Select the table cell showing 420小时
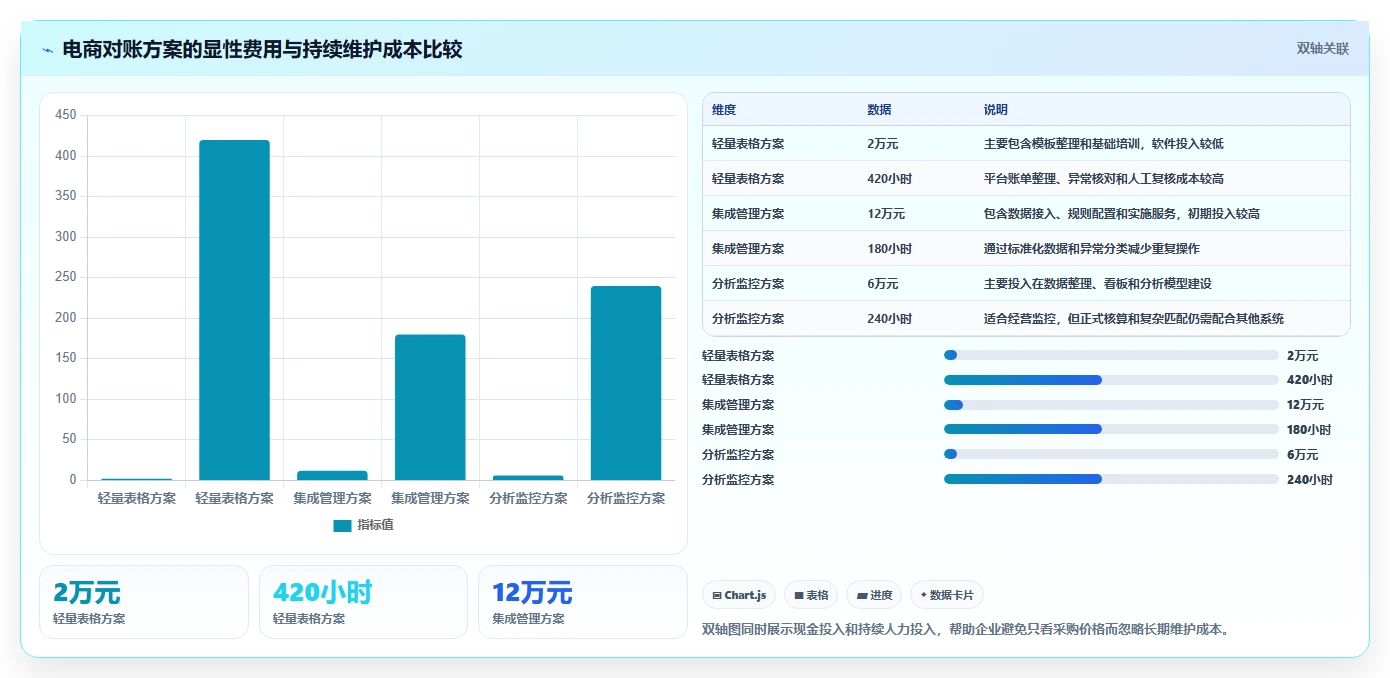 point(889,179)
